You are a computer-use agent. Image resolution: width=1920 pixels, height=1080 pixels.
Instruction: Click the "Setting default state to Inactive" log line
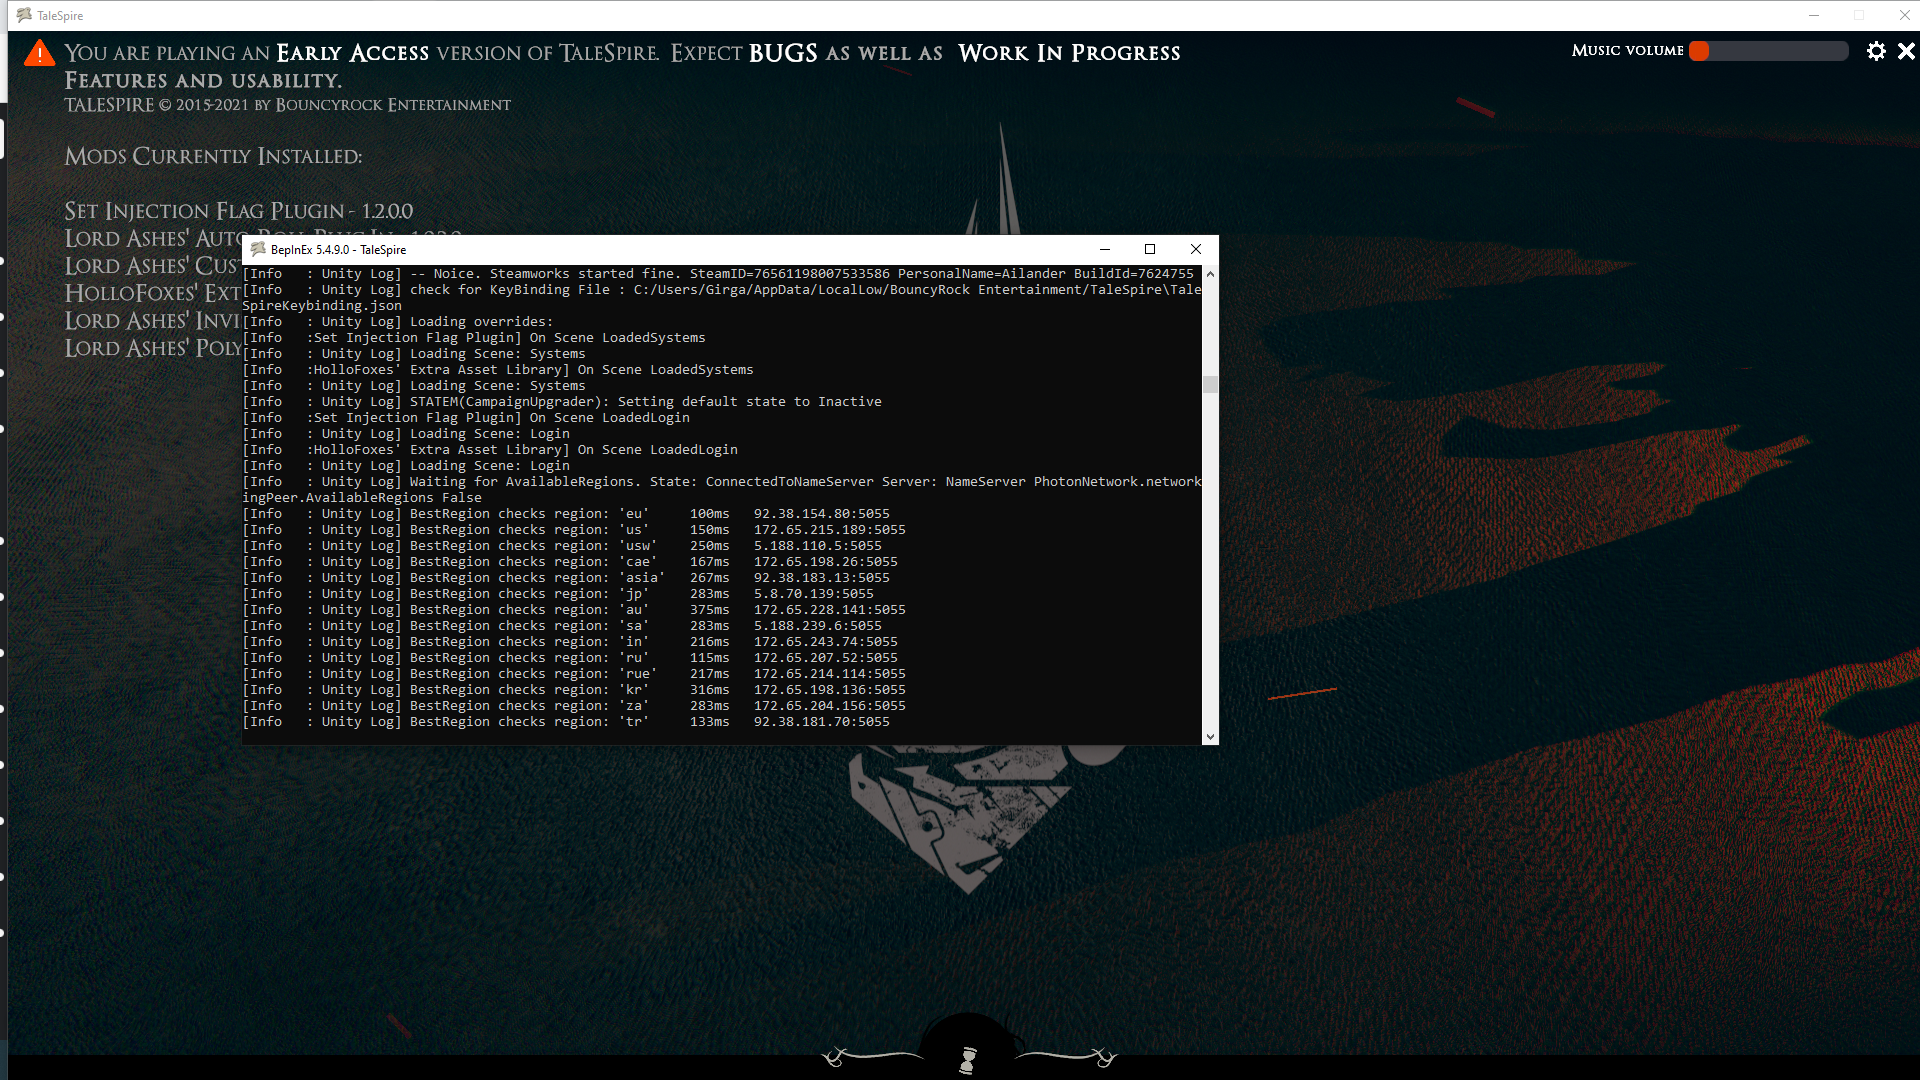pos(562,402)
